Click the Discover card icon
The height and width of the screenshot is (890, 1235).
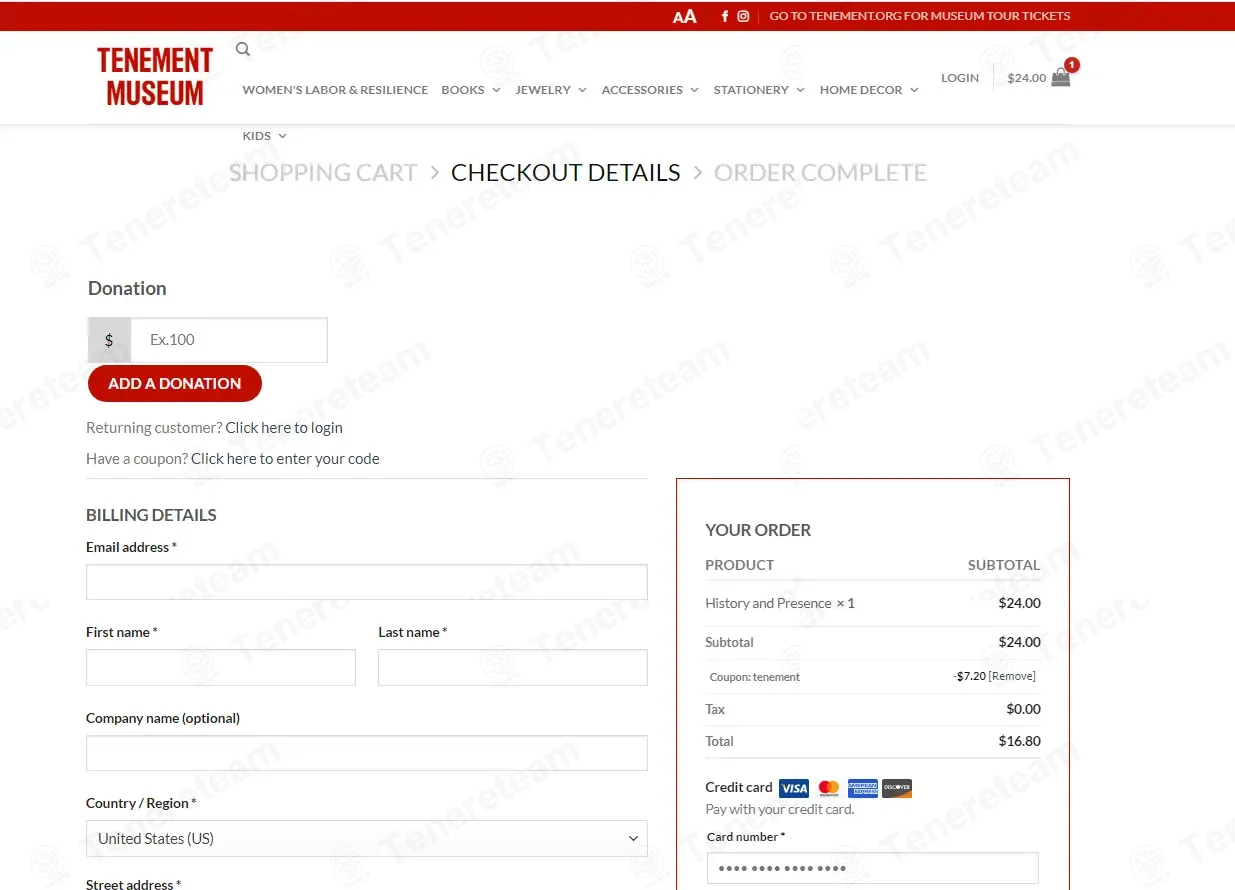coord(897,788)
